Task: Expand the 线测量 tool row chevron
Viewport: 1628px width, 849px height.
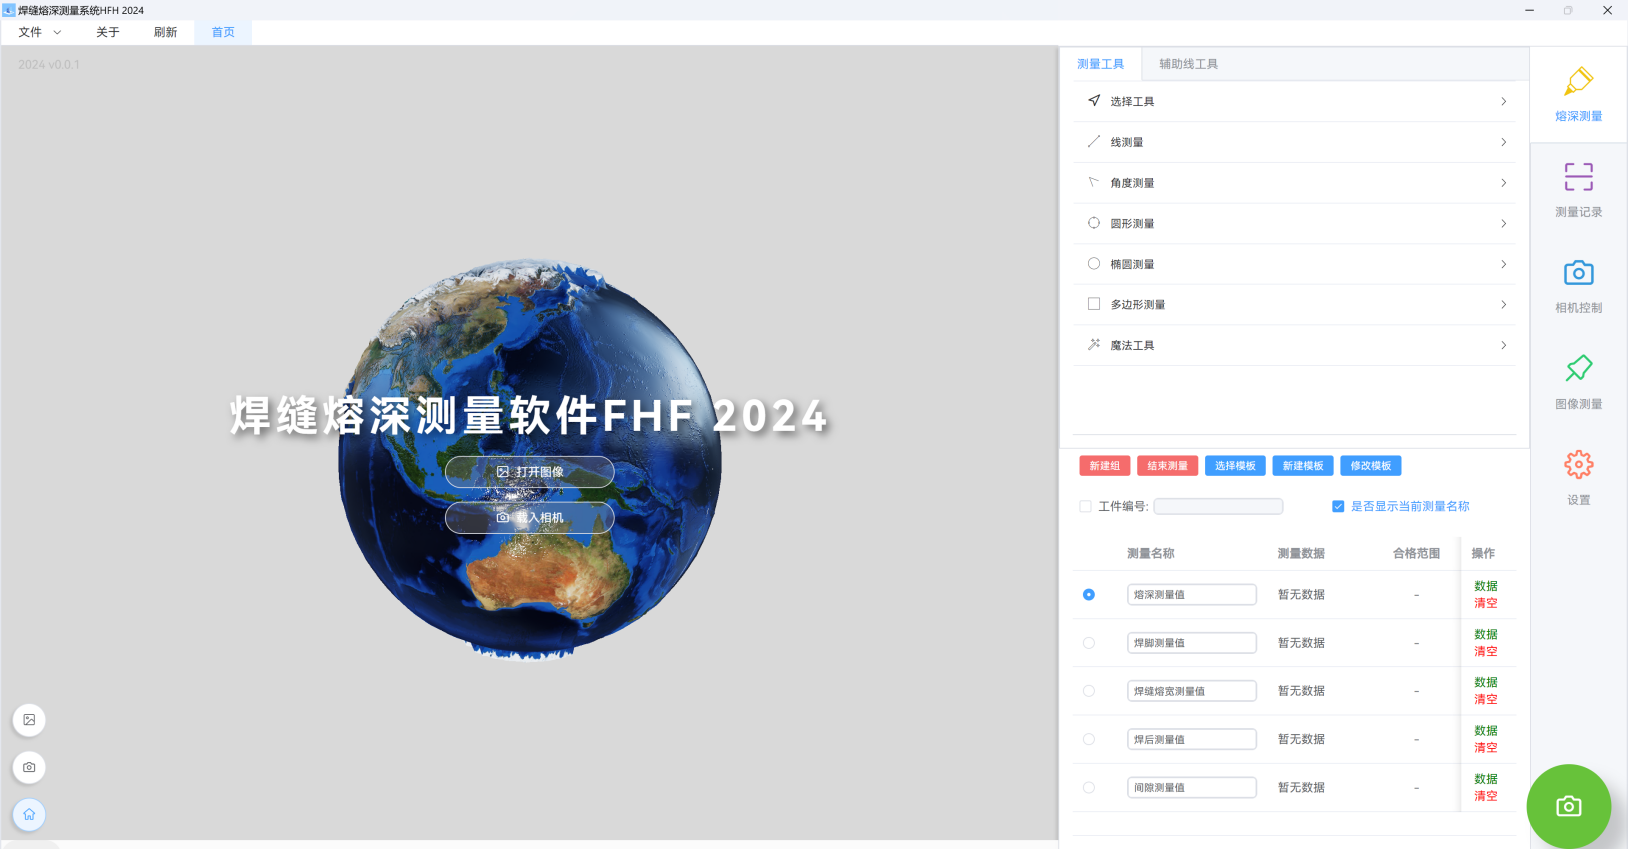Action: tap(1503, 143)
